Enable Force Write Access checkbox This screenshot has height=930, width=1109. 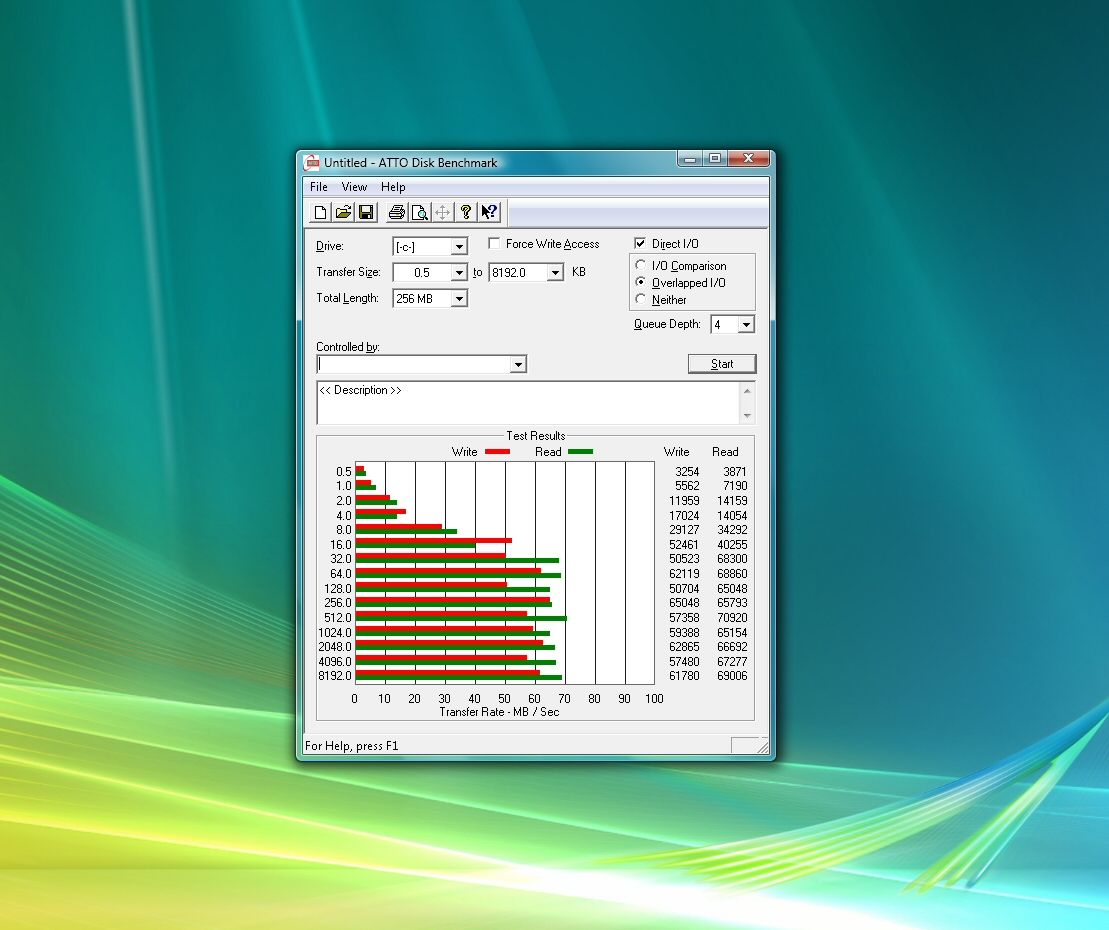coord(494,243)
